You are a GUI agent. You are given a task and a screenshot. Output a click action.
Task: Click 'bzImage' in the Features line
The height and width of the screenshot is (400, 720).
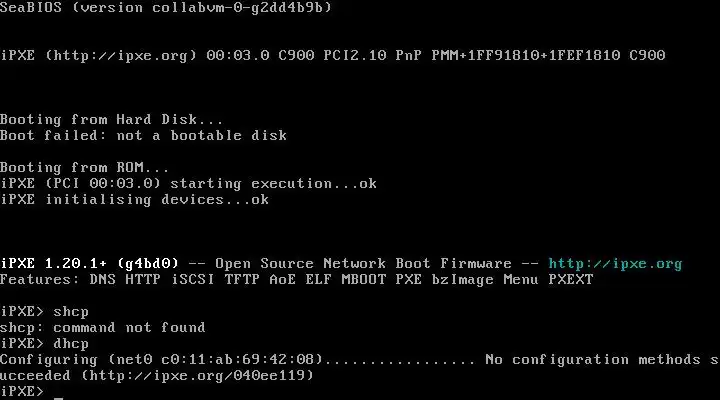[462, 280]
